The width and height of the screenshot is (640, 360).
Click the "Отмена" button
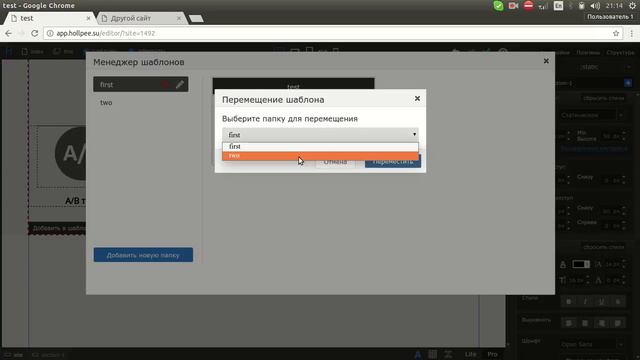point(335,162)
